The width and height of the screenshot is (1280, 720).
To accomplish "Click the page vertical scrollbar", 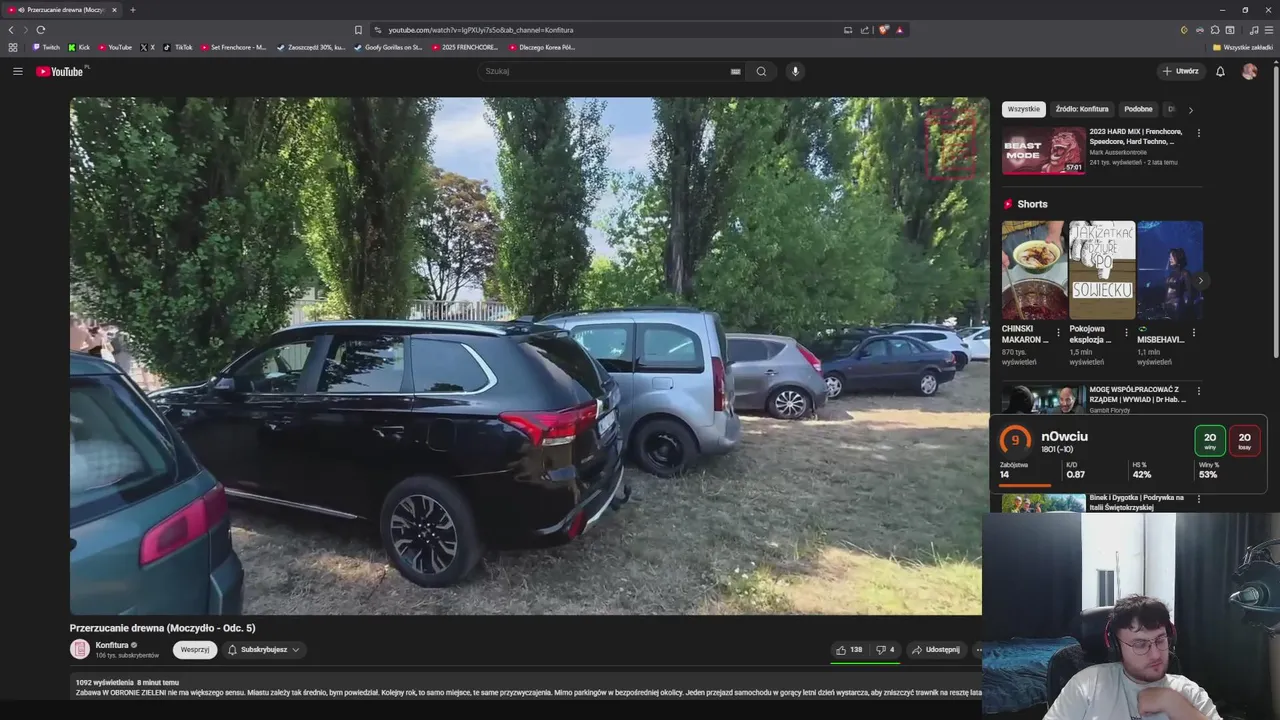I will (x=1276, y=210).
